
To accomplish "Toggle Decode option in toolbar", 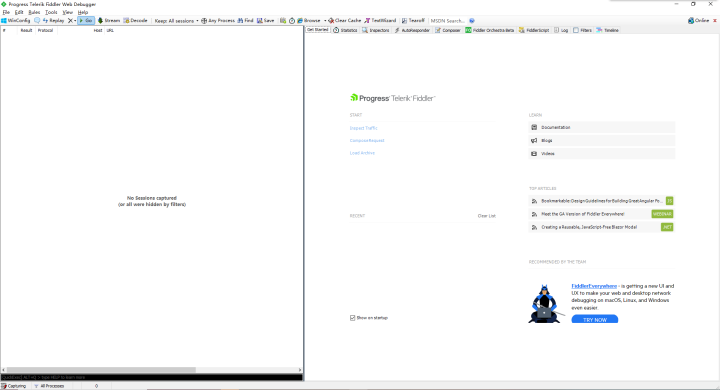I will (135, 21).
